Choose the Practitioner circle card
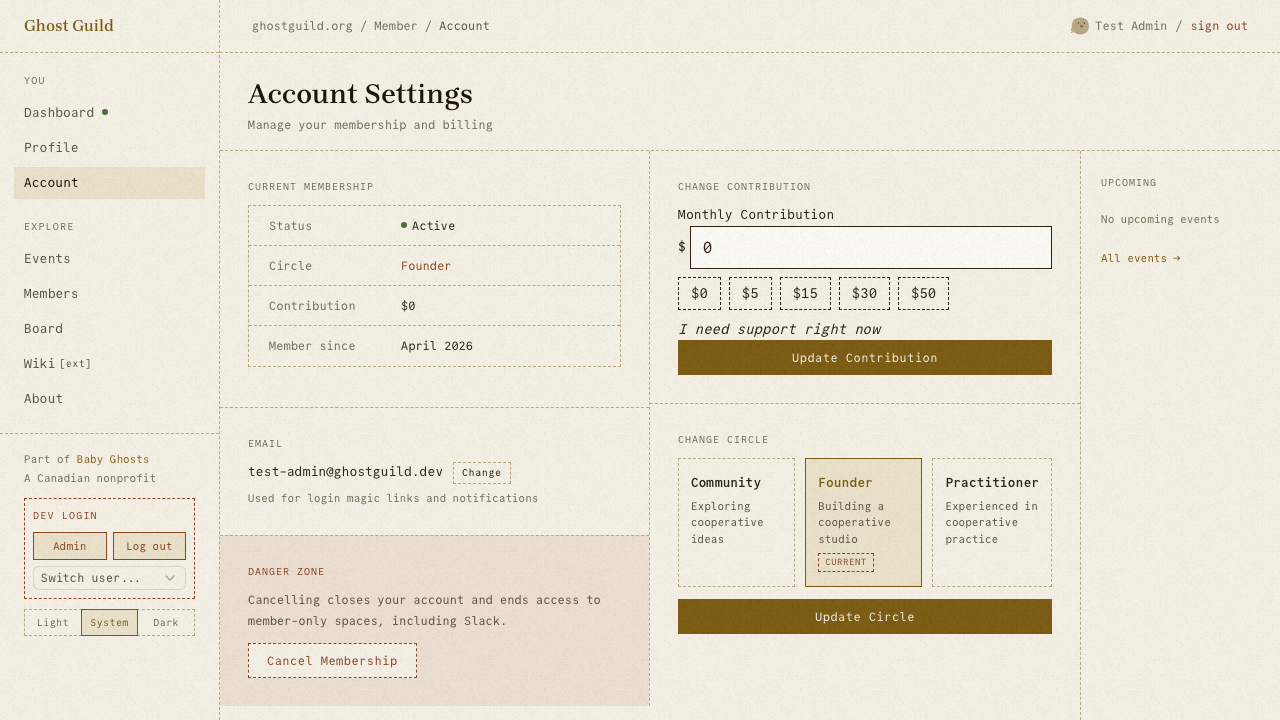The height and width of the screenshot is (720, 1280). 992,522
